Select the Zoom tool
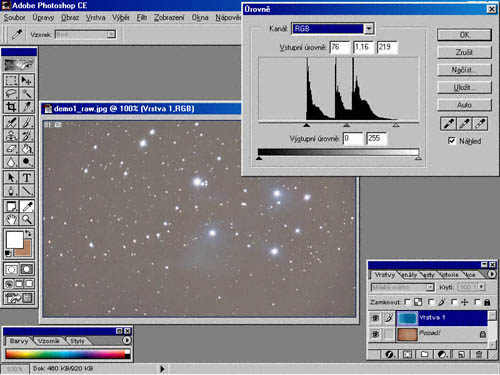This screenshot has height=375, width=500. pyautogui.click(x=27, y=219)
